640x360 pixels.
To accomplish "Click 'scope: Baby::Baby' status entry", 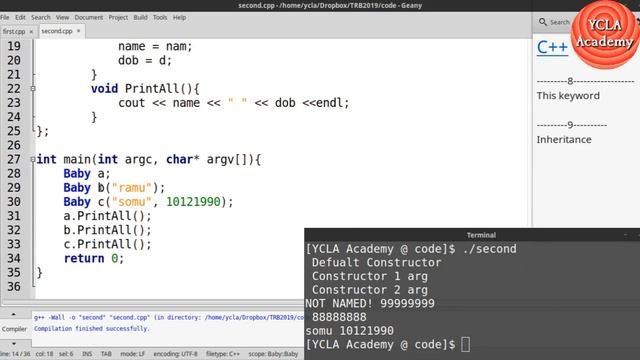I will (x=273, y=354).
